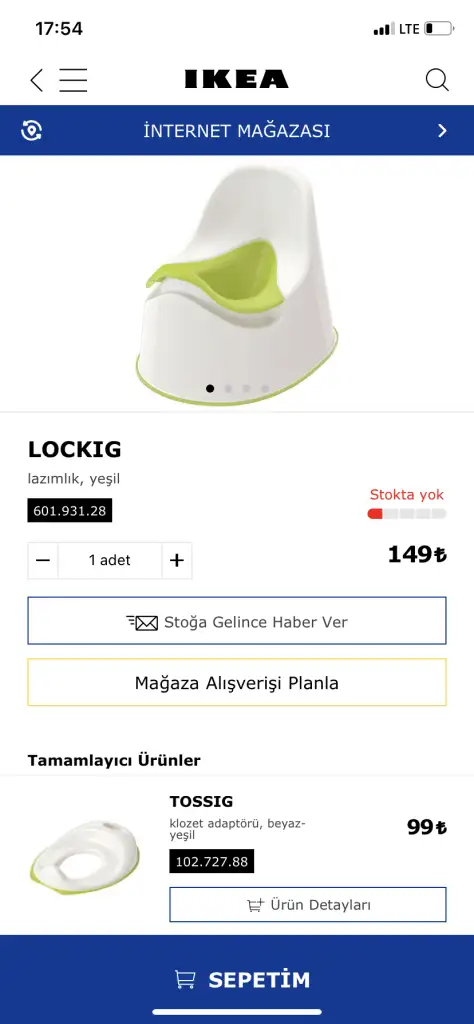Open the İNTERNET MAĞAZASI banner
This screenshot has width=474, height=1024.
(237, 131)
